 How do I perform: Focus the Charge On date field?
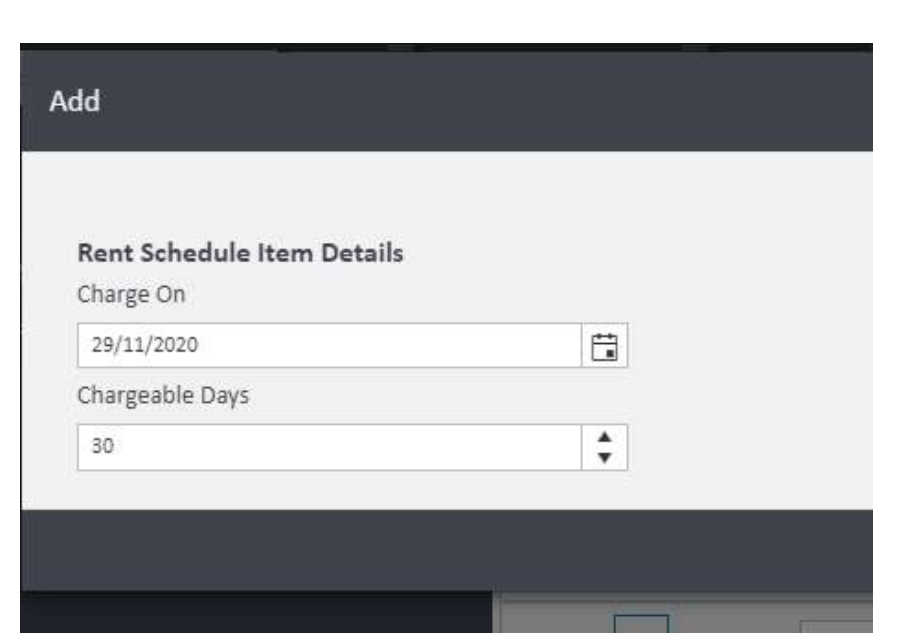click(330, 346)
